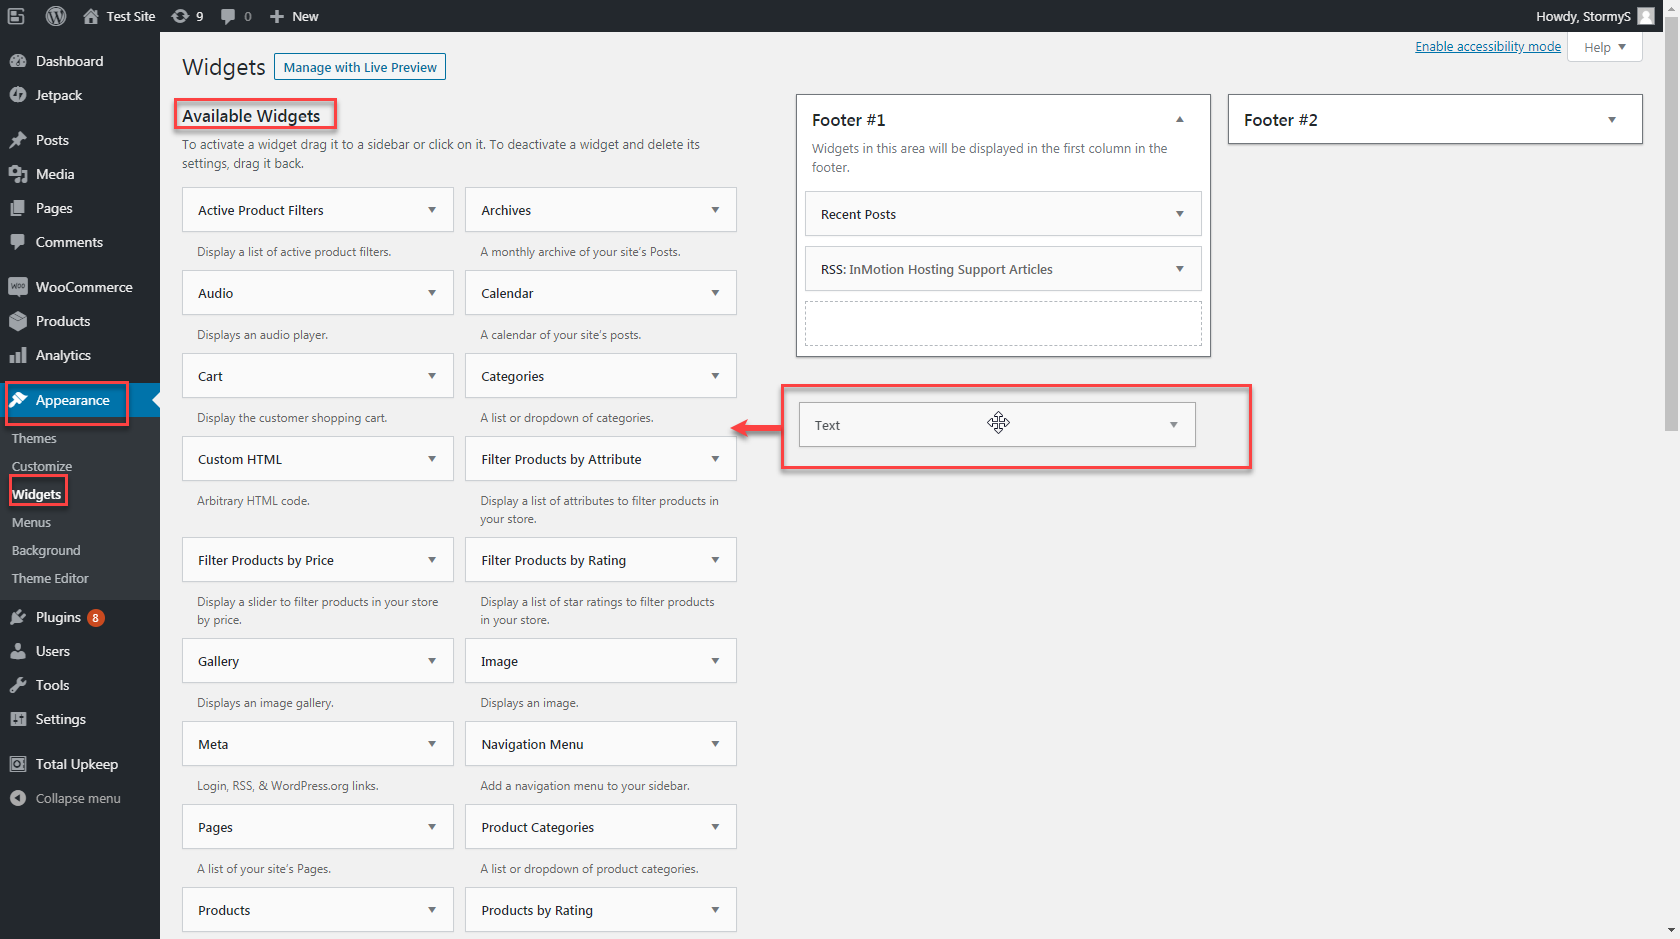Expand the Footer #2 widget area

pos(1611,120)
